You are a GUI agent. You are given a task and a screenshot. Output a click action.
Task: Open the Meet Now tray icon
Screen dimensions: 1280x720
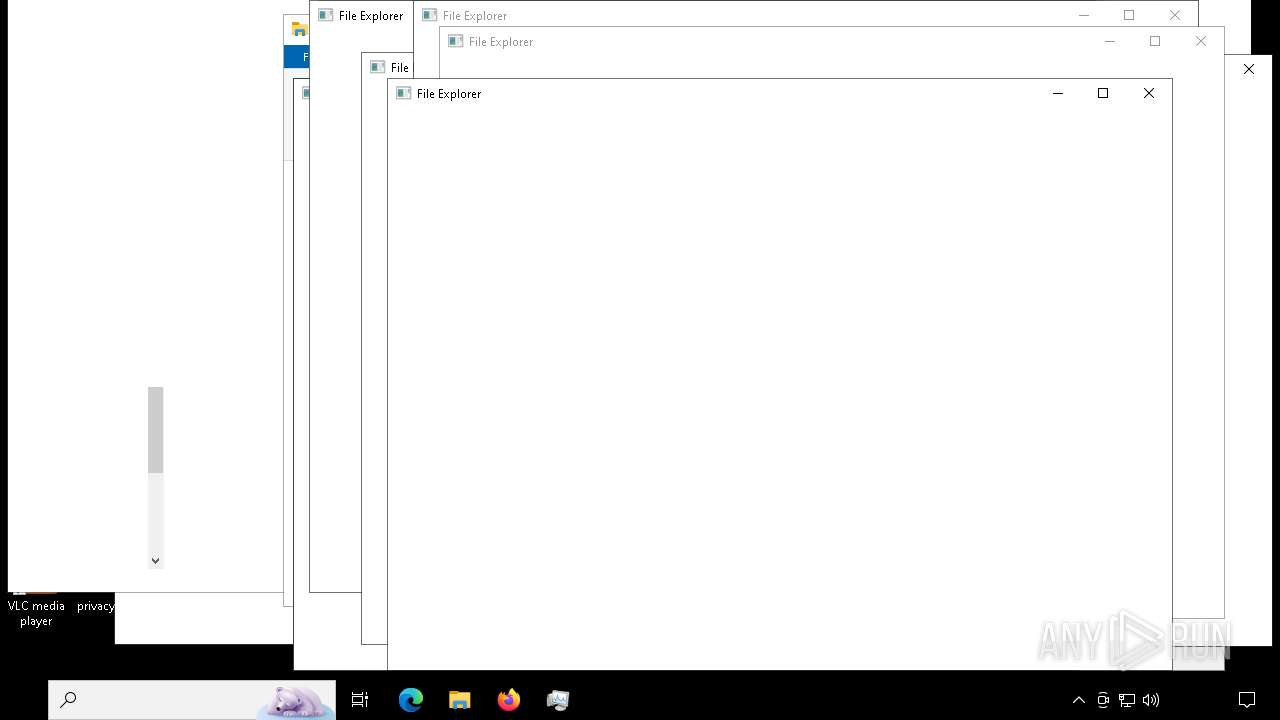(1103, 700)
